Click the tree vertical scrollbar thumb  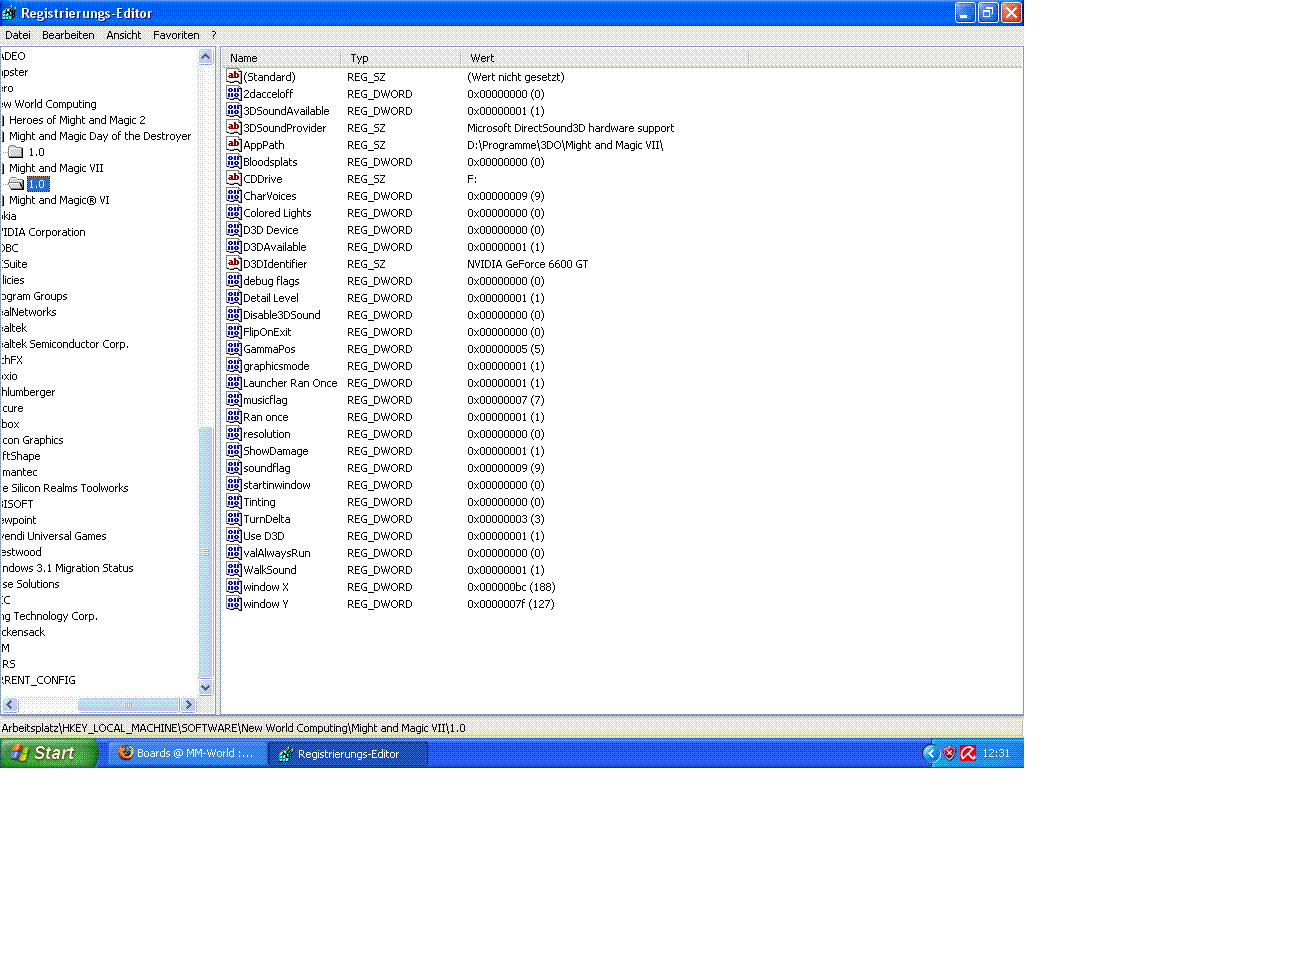point(206,553)
